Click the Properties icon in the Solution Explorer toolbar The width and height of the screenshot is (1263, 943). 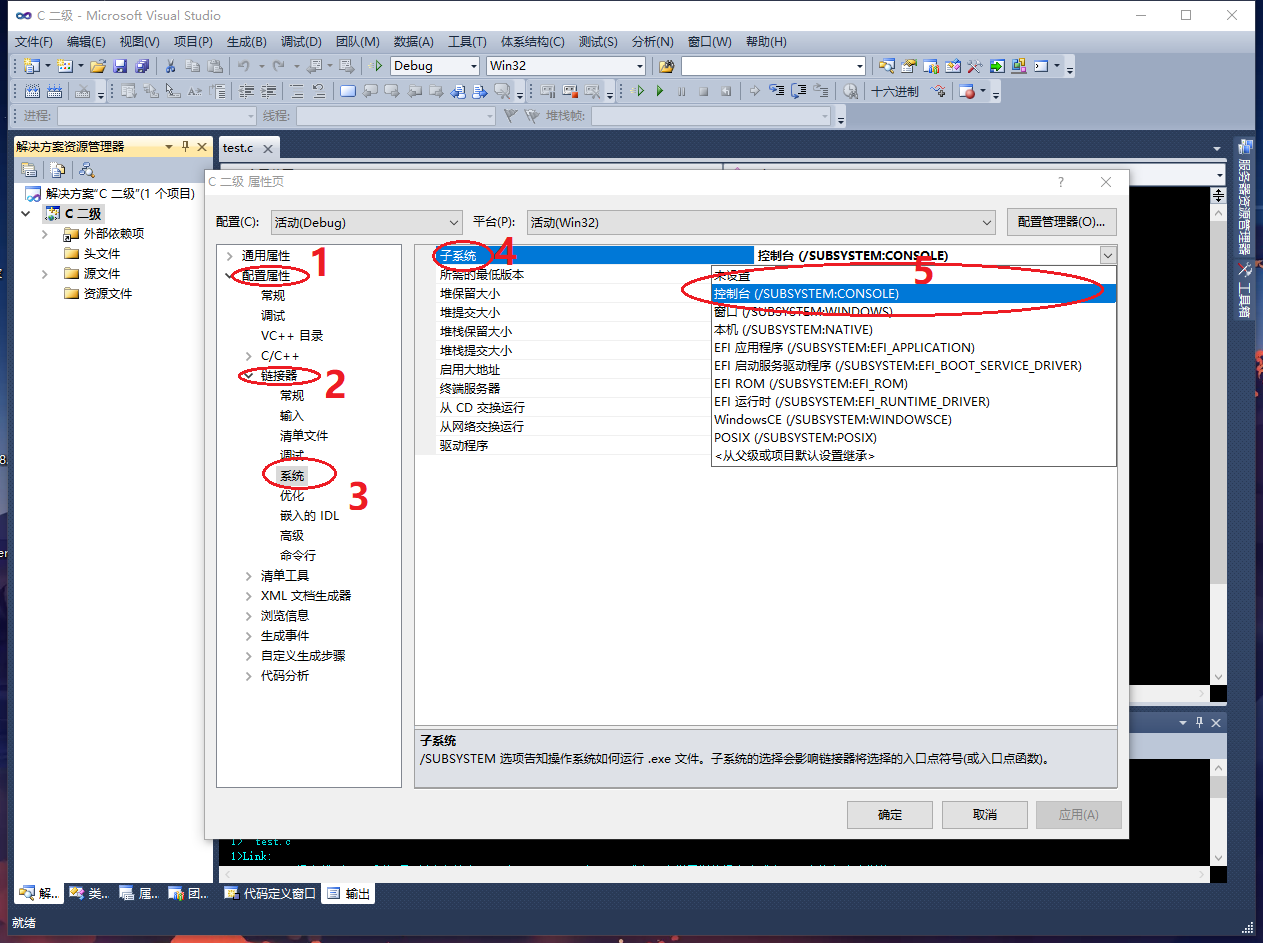tap(29, 169)
